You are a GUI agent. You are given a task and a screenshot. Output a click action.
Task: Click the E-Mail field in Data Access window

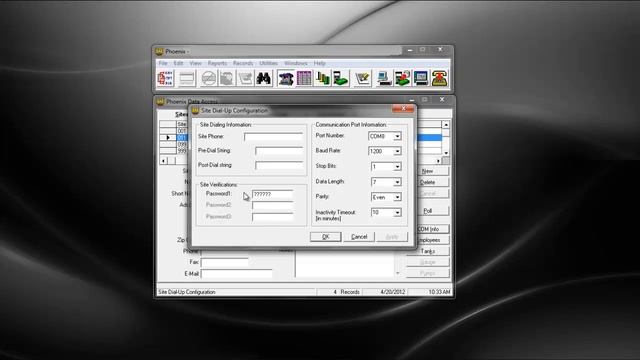pyautogui.click(x=236, y=273)
